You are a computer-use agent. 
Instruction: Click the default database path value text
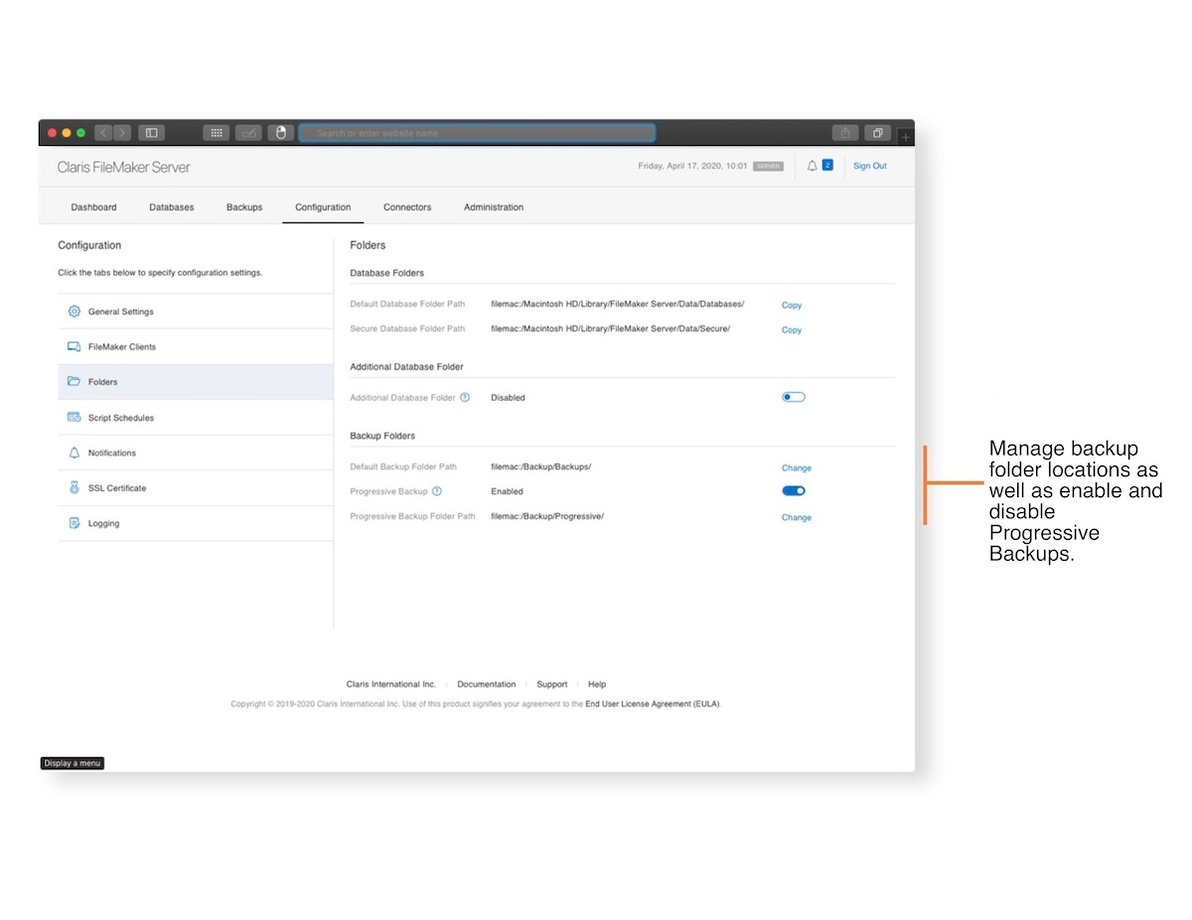pyautogui.click(x=617, y=304)
